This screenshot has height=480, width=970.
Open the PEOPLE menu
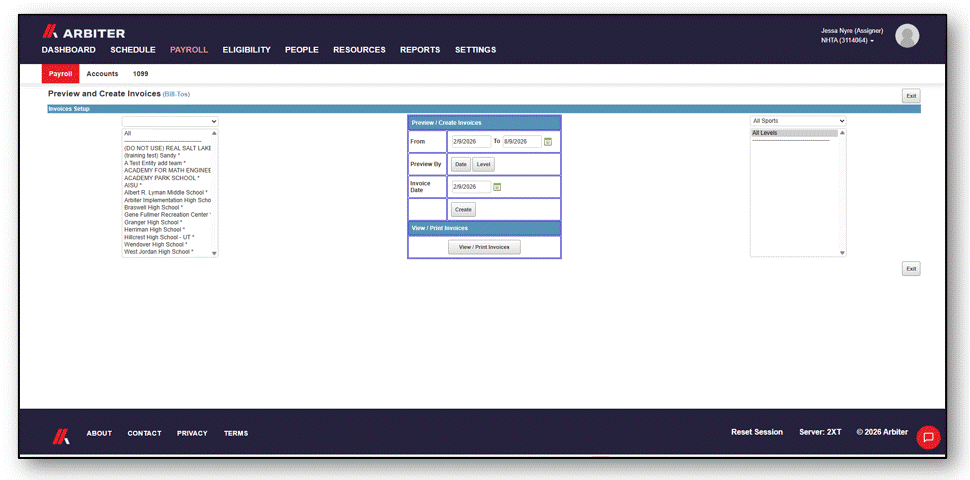pyautogui.click(x=302, y=50)
